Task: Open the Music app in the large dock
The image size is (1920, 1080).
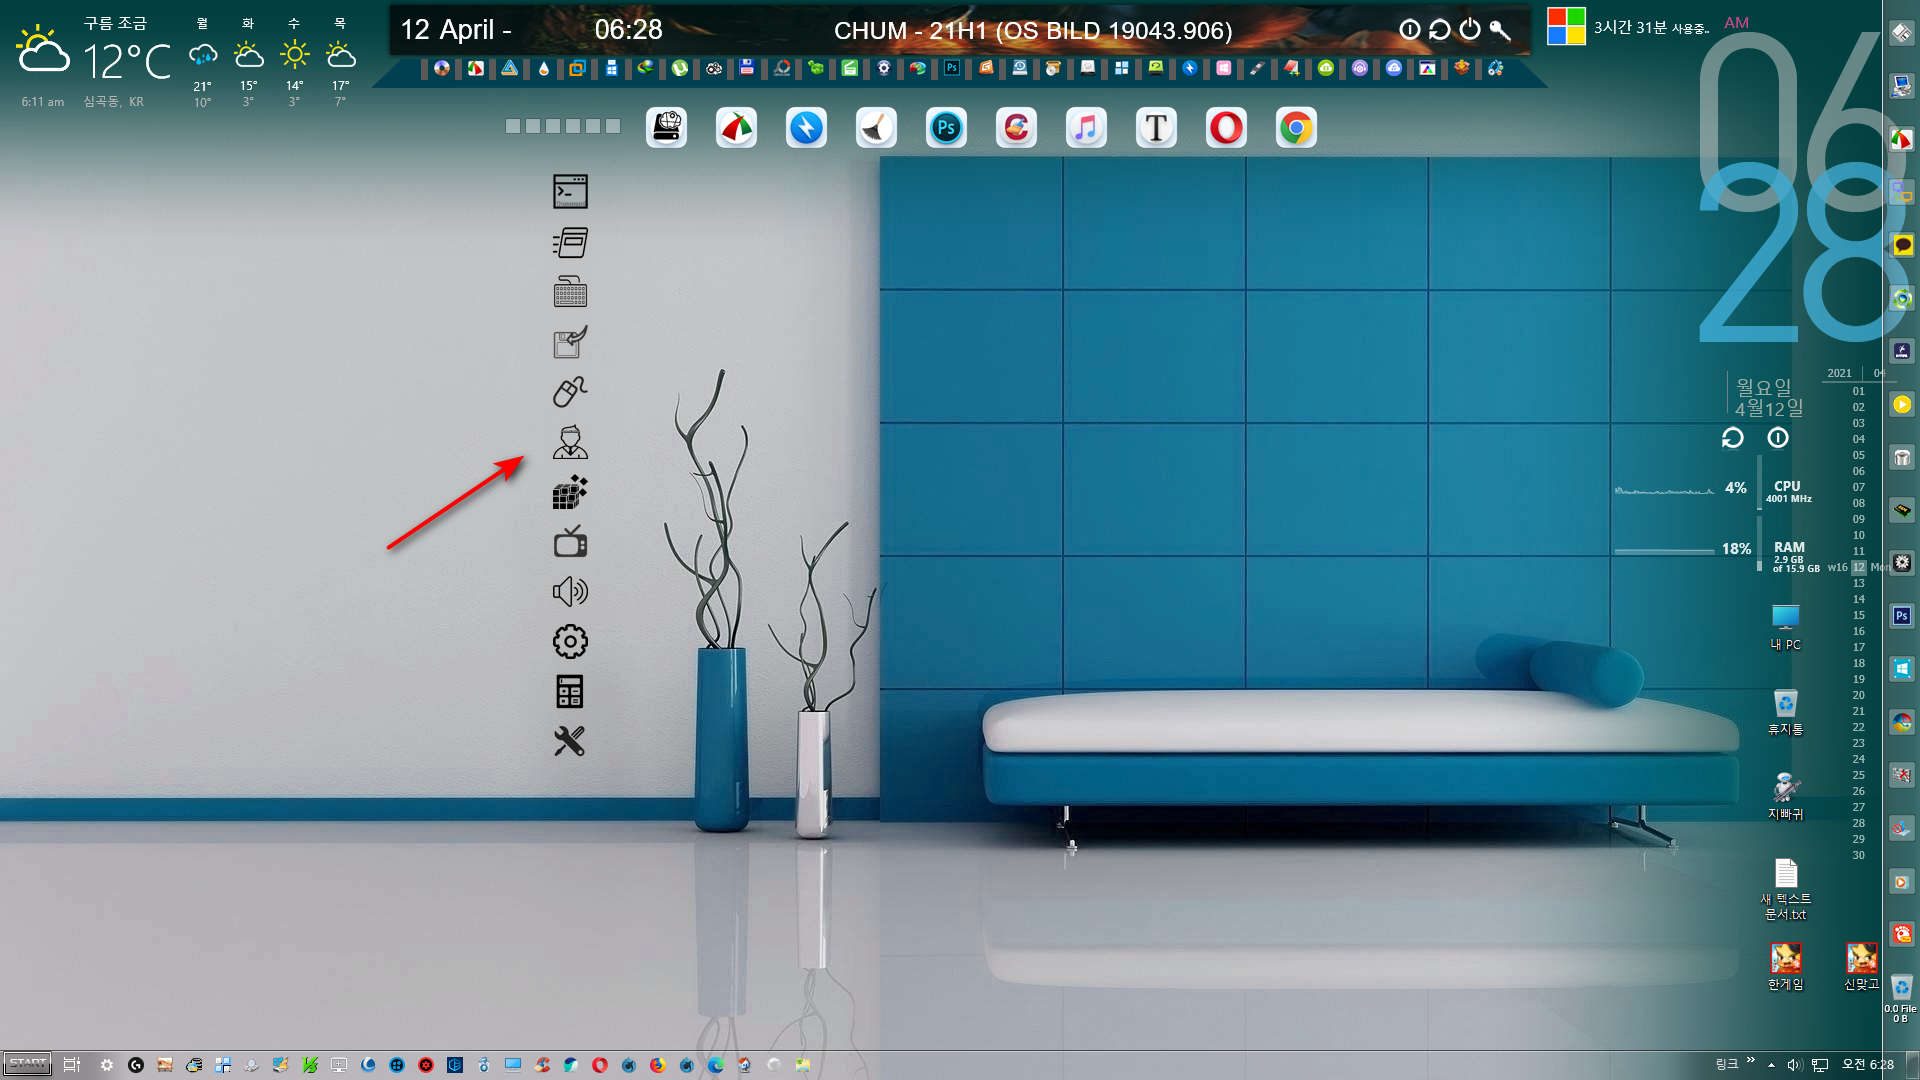Action: pos(1086,128)
